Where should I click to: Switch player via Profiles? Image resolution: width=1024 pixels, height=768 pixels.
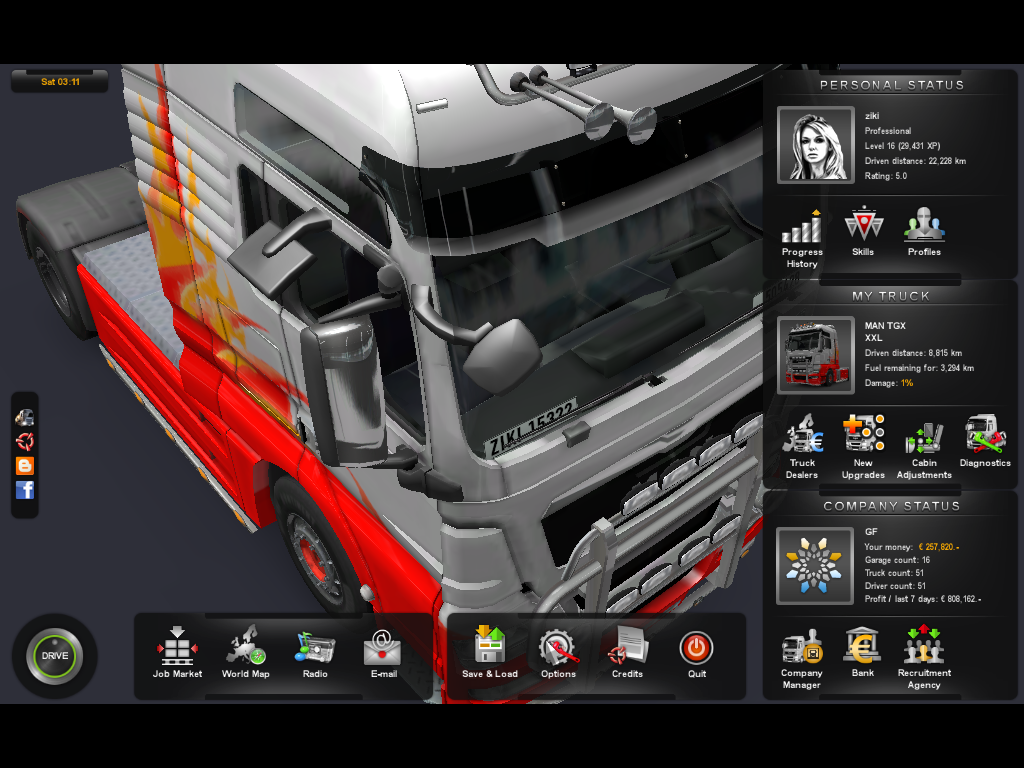click(924, 230)
